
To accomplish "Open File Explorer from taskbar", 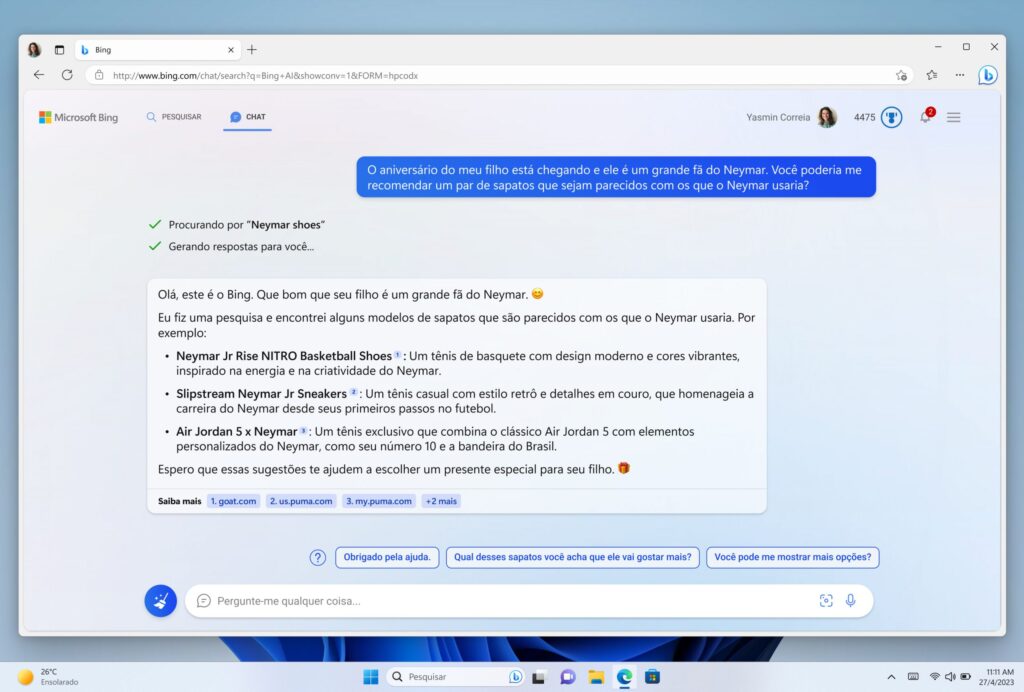I will (596, 677).
